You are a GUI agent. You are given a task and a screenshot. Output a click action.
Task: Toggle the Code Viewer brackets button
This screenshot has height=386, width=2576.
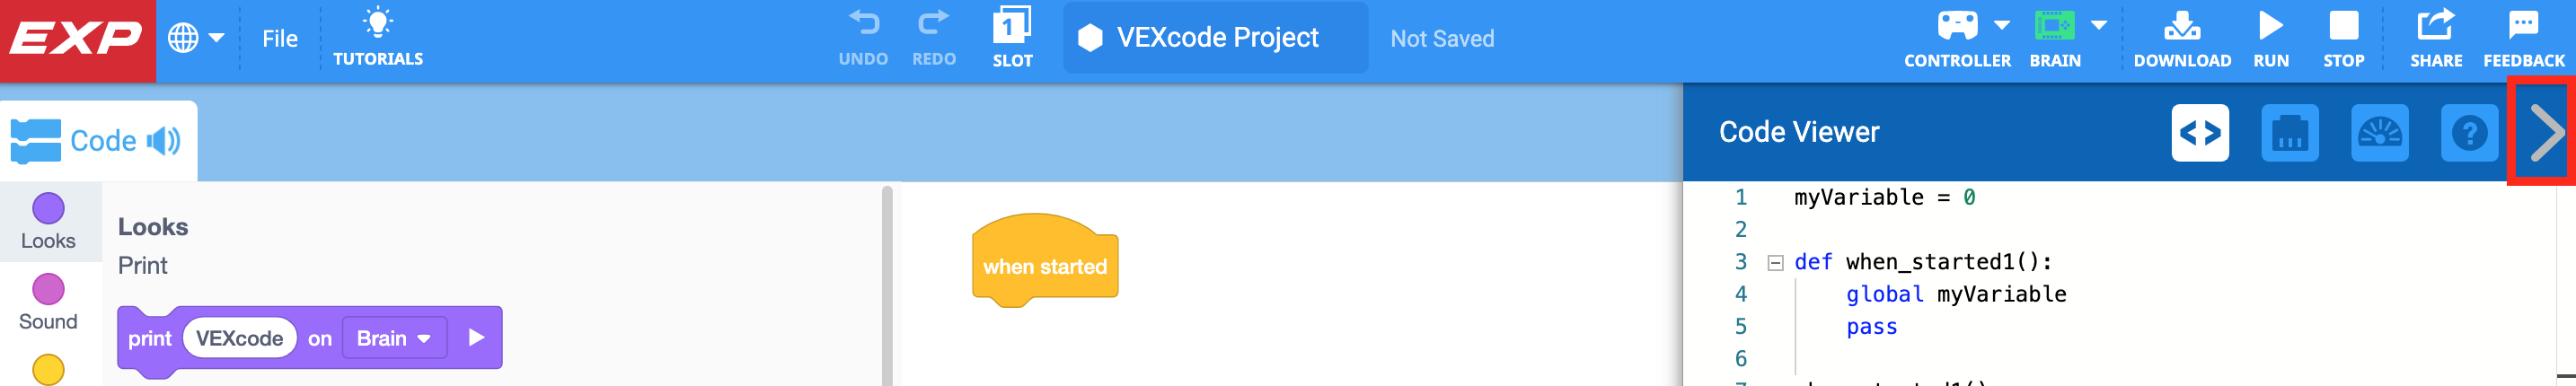2200,133
